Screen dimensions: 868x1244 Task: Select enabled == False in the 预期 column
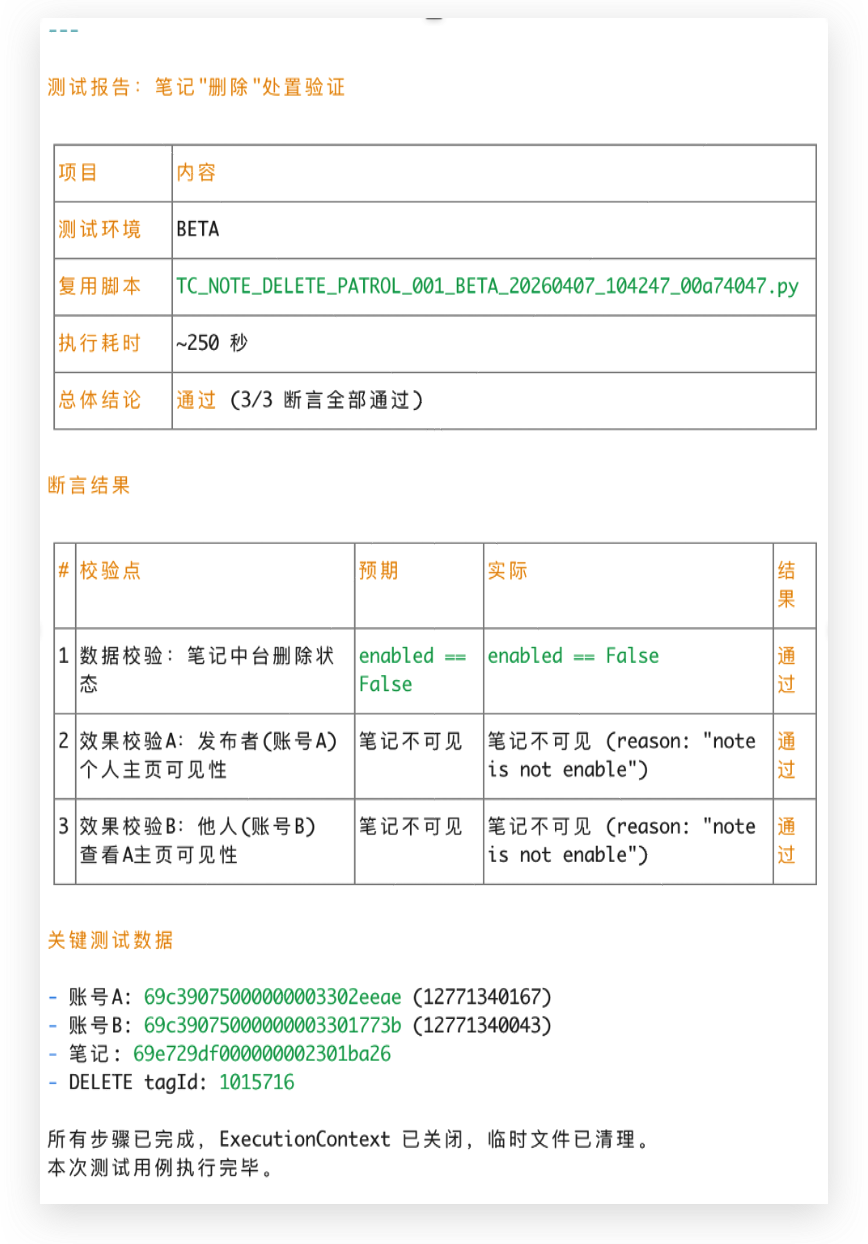point(413,670)
